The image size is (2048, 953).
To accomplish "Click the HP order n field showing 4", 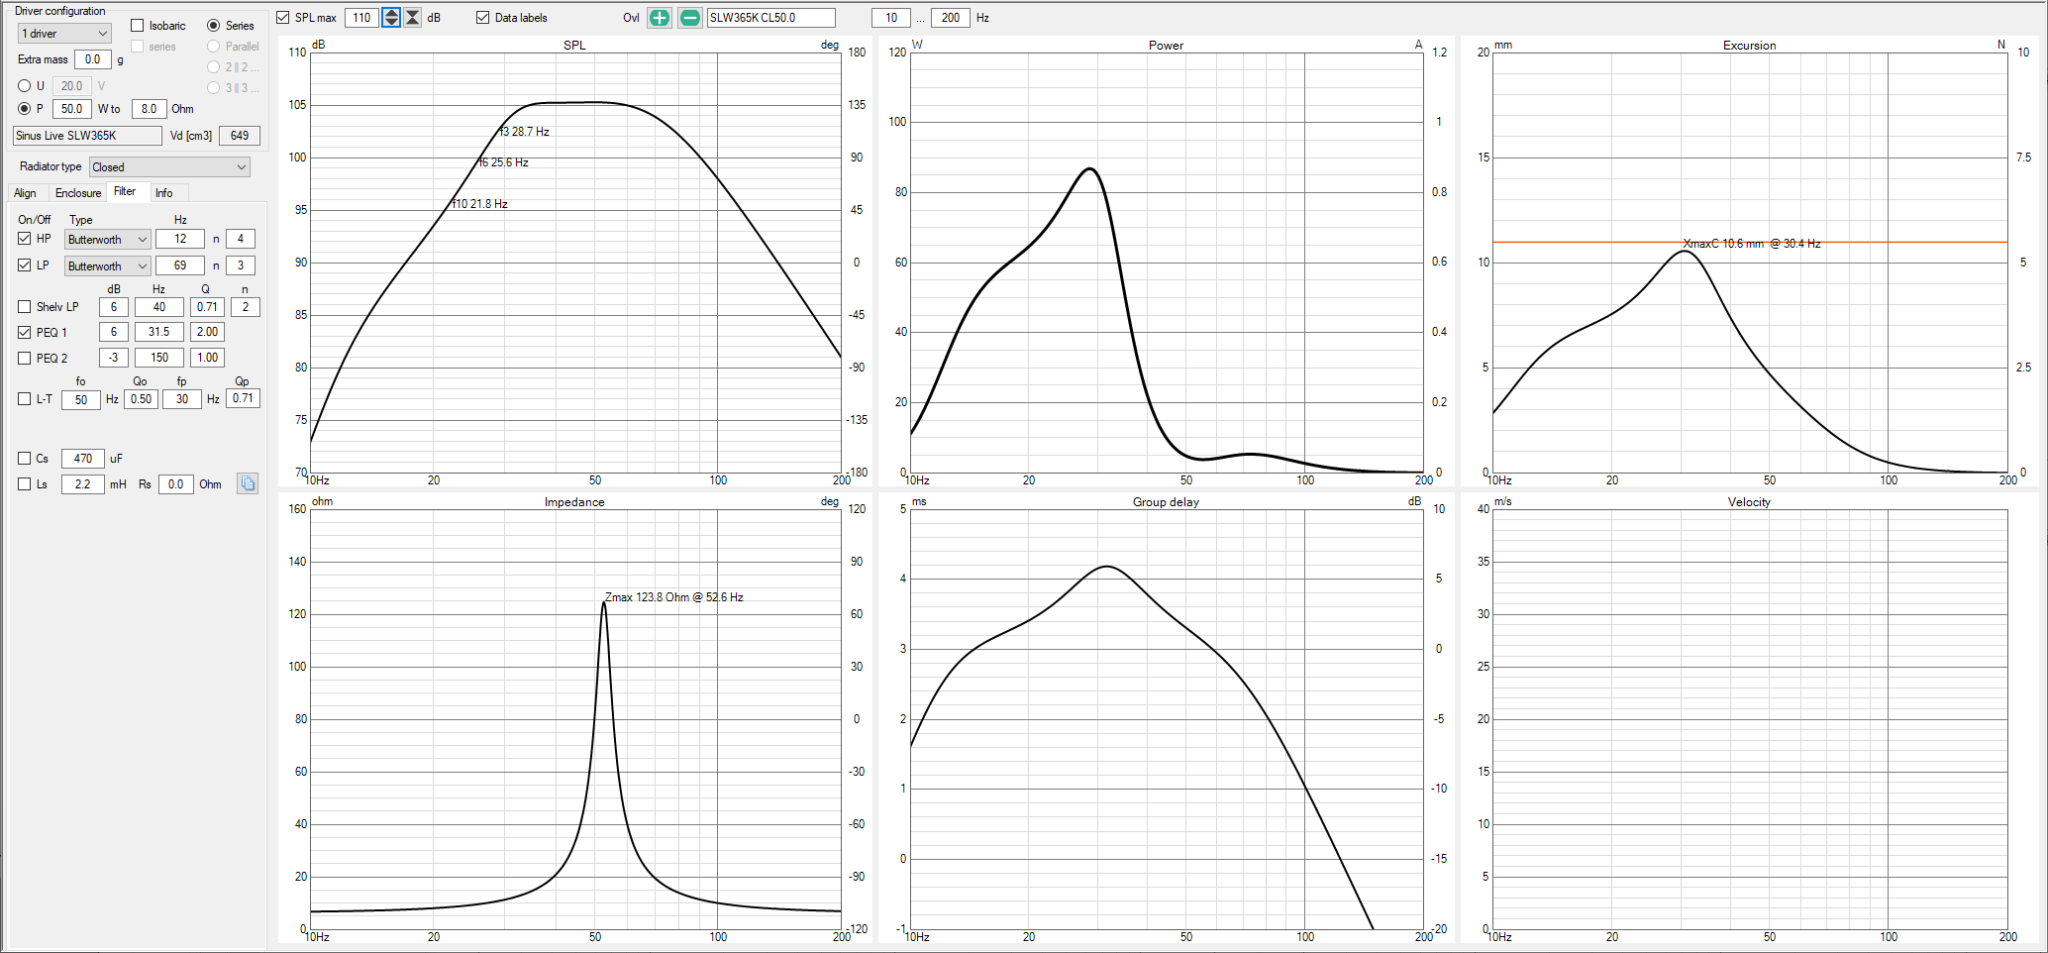I will [240, 239].
